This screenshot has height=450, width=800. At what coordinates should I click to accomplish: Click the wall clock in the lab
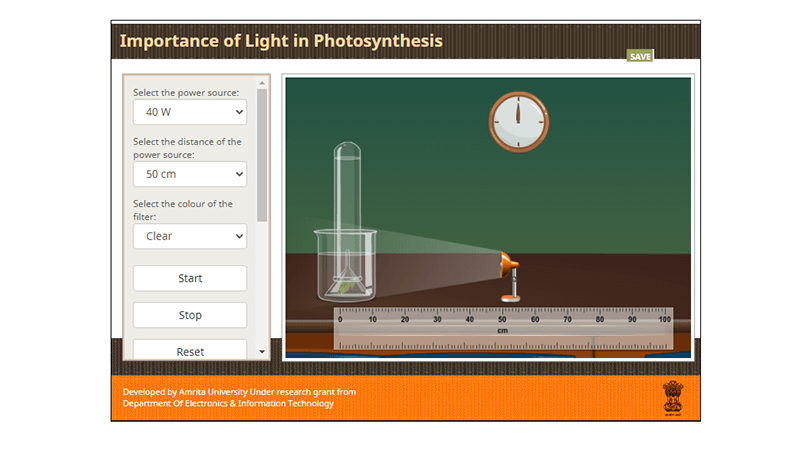point(518,122)
